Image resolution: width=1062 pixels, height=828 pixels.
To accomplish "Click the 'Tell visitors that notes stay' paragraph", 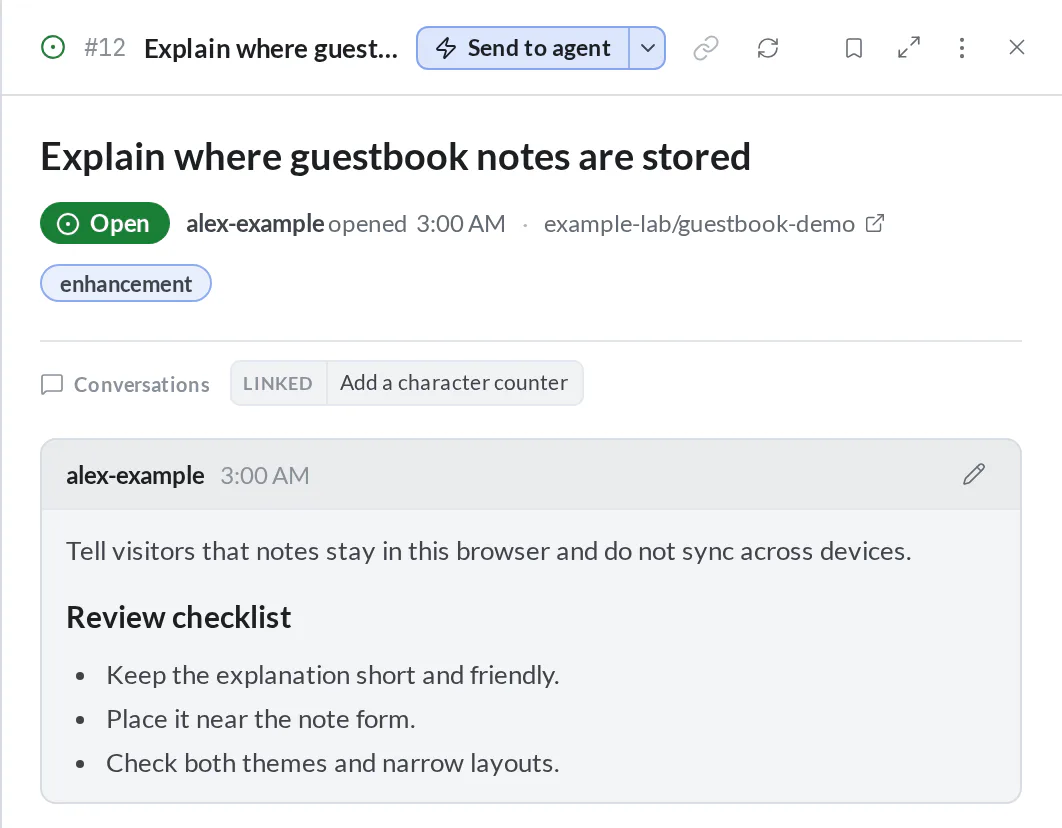I will [489, 552].
